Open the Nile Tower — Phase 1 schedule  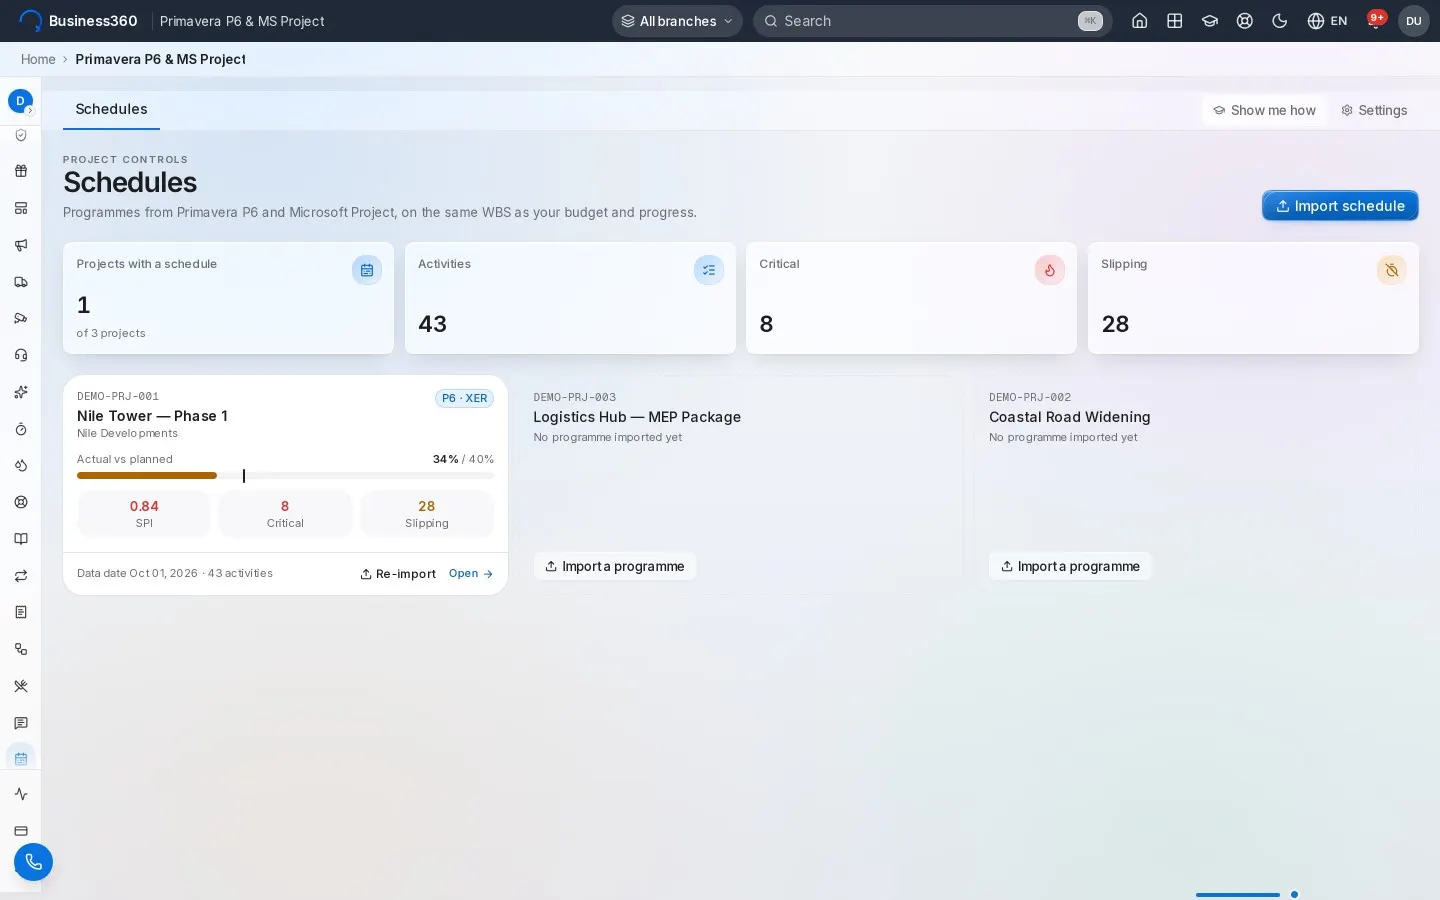pyautogui.click(x=471, y=574)
